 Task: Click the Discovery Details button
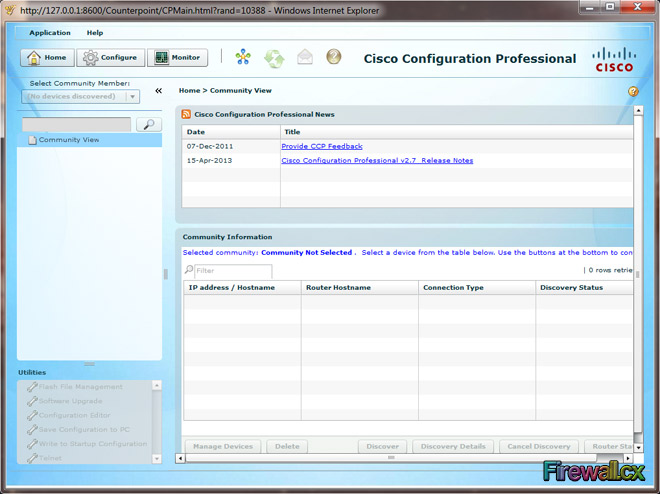[x=453, y=446]
